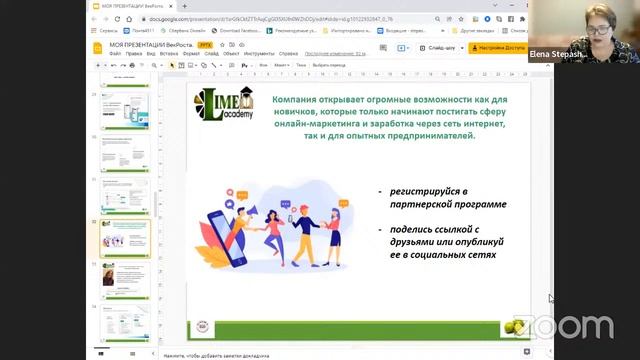The width and height of the screenshot is (640, 360).
Task: Click the paint format icon
Action: [x=142, y=65]
